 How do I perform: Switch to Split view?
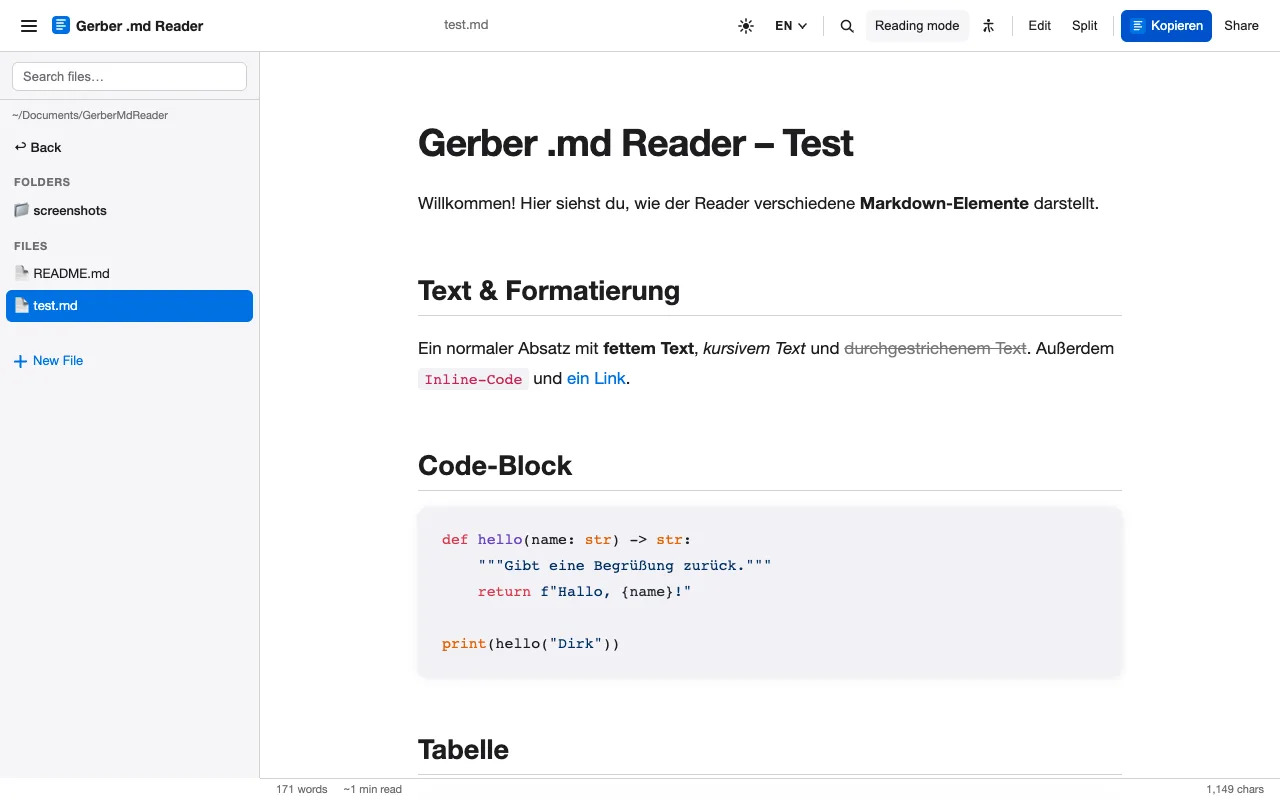point(1085,26)
